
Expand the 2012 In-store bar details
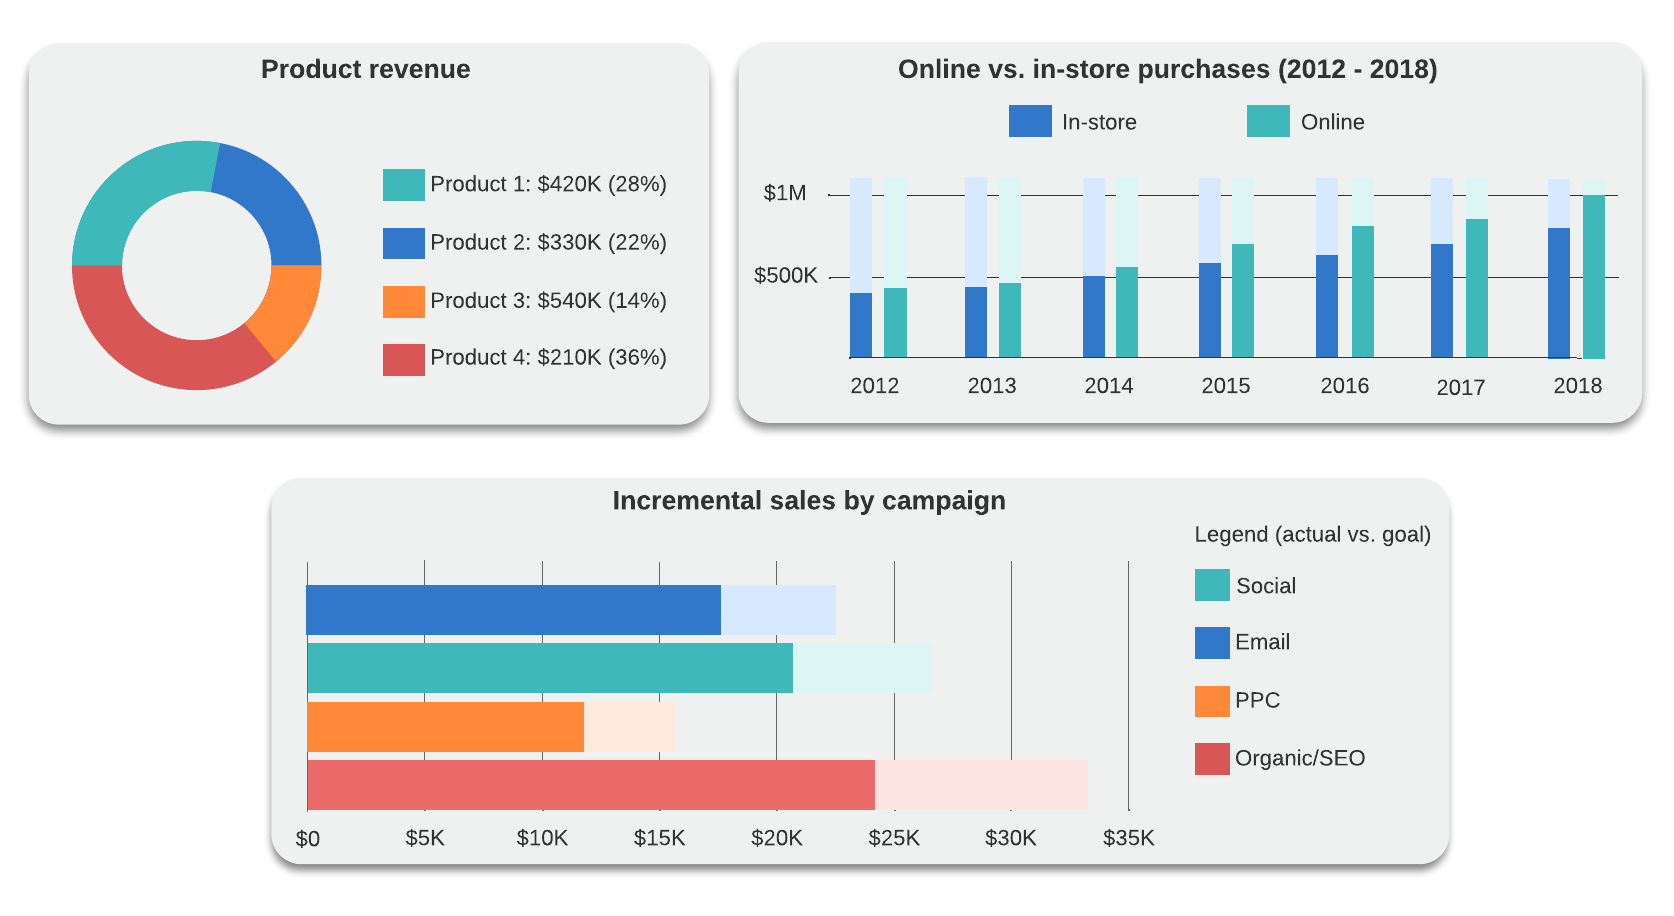point(861,325)
